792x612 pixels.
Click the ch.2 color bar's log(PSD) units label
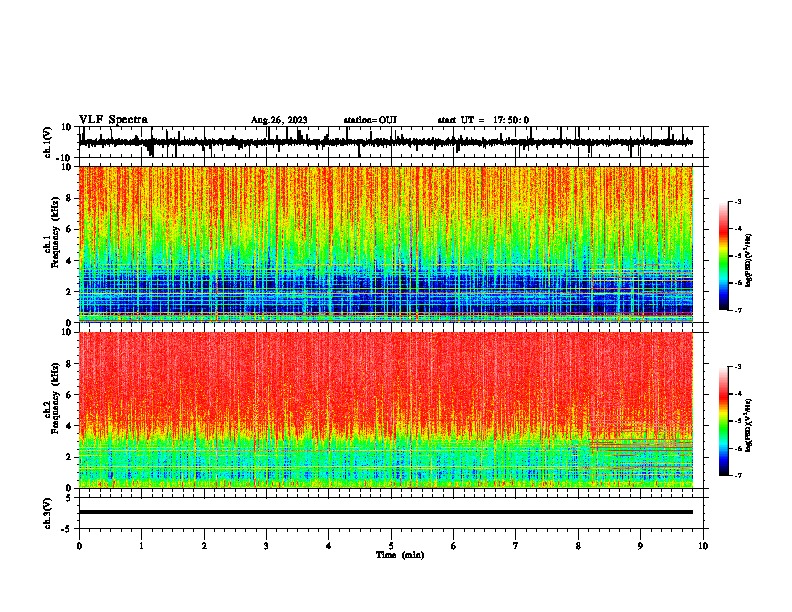pyautogui.click(x=749, y=426)
